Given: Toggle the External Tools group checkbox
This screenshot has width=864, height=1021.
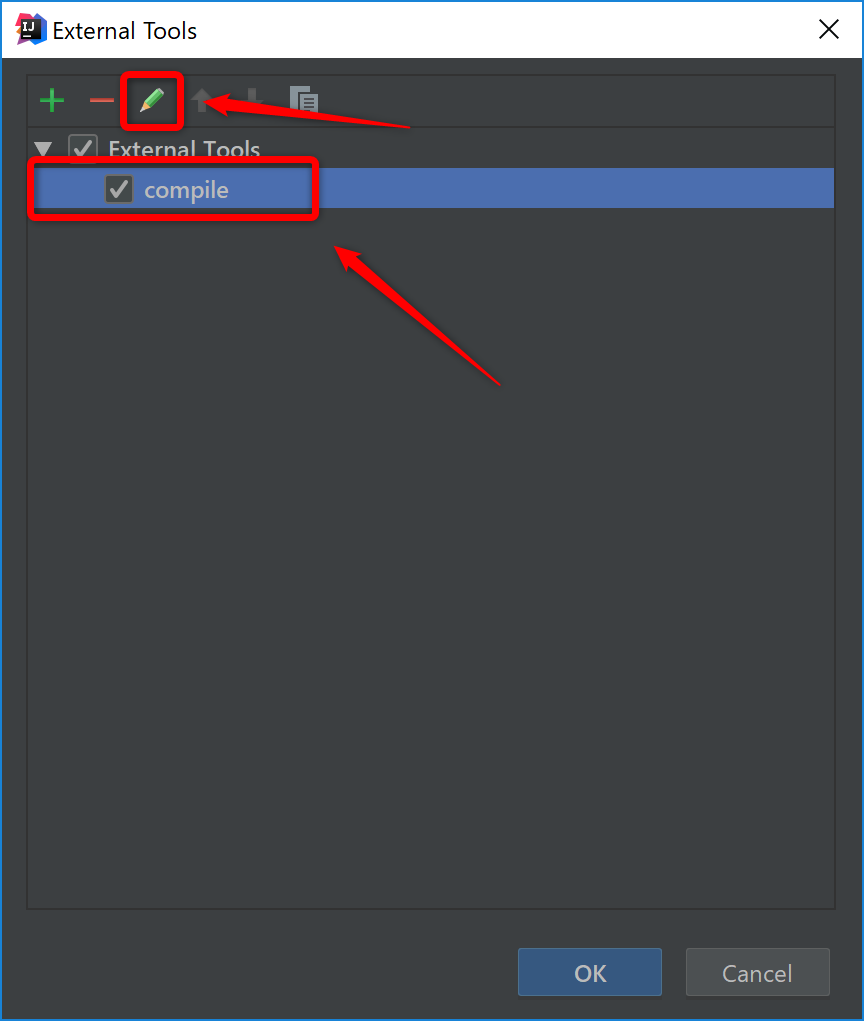Looking at the screenshot, I should click(83, 148).
